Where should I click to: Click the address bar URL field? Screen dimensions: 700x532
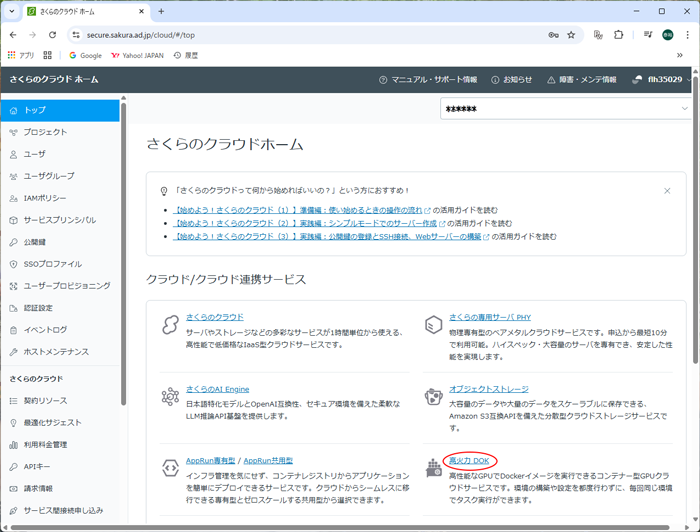312,35
